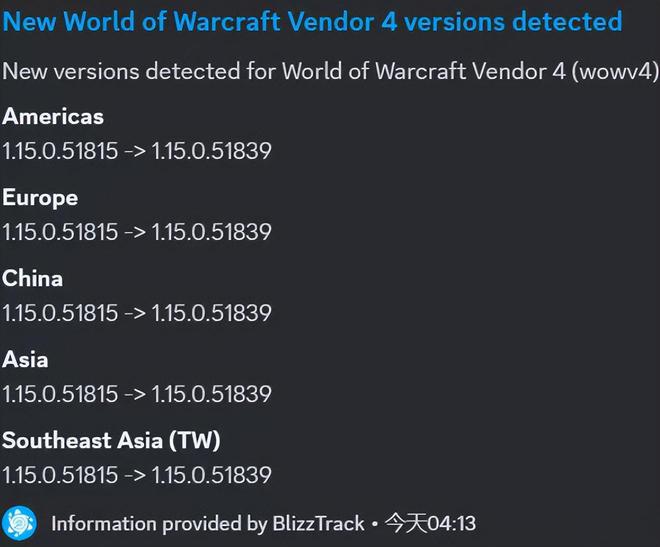Select the Southeast Asia (TW) heading
This screenshot has height=547, width=660.
pyautogui.click(x=111, y=441)
